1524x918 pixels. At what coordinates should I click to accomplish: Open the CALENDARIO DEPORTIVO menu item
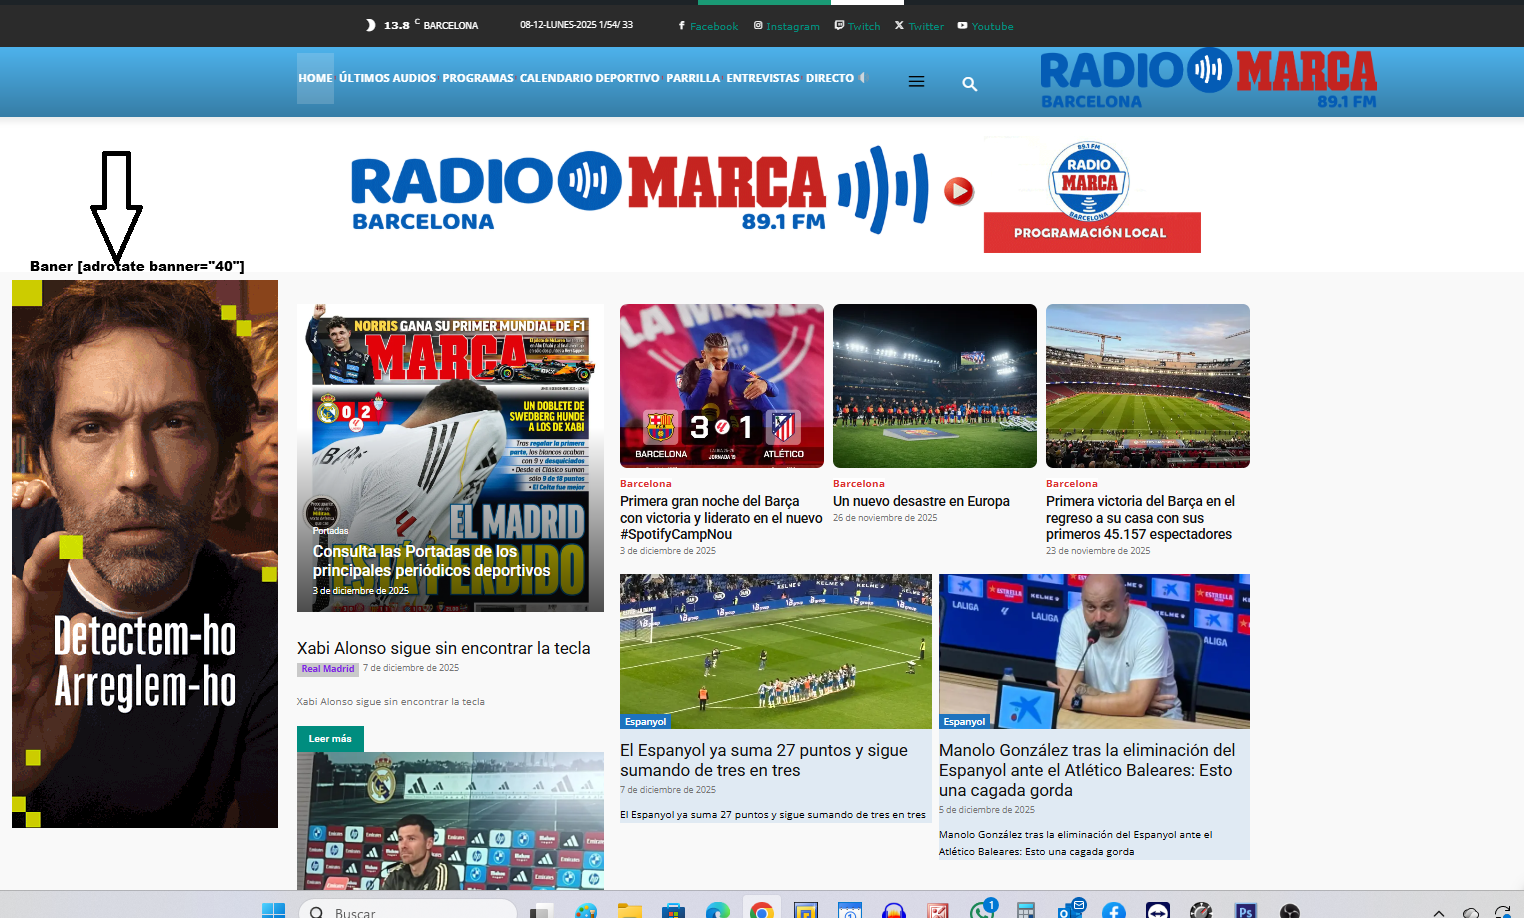point(590,78)
